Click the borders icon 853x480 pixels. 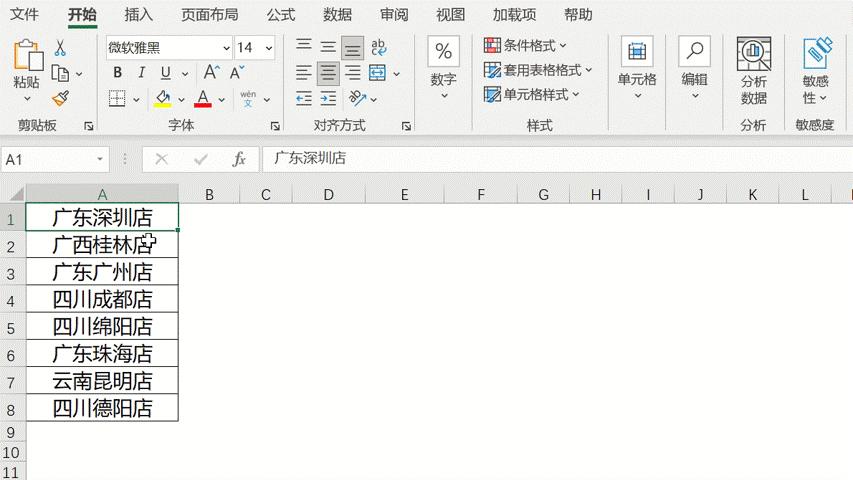tap(117, 99)
